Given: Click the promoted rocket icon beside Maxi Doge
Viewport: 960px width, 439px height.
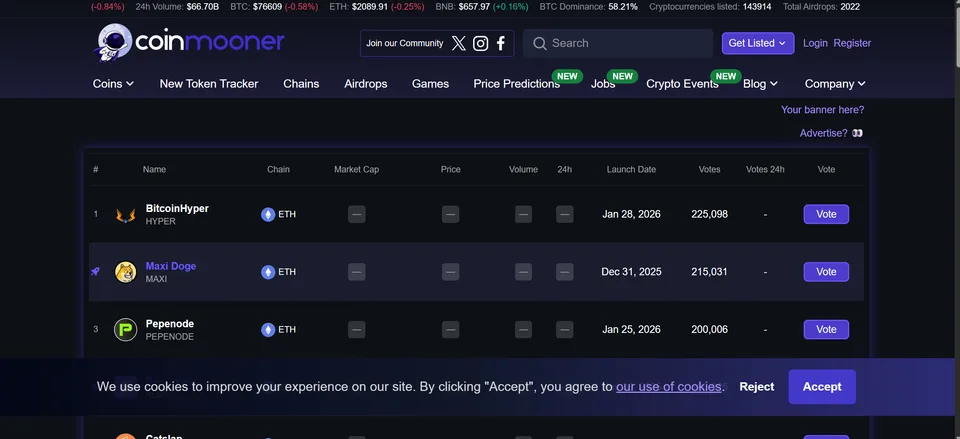Looking at the screenshot, I should (95, 271).
